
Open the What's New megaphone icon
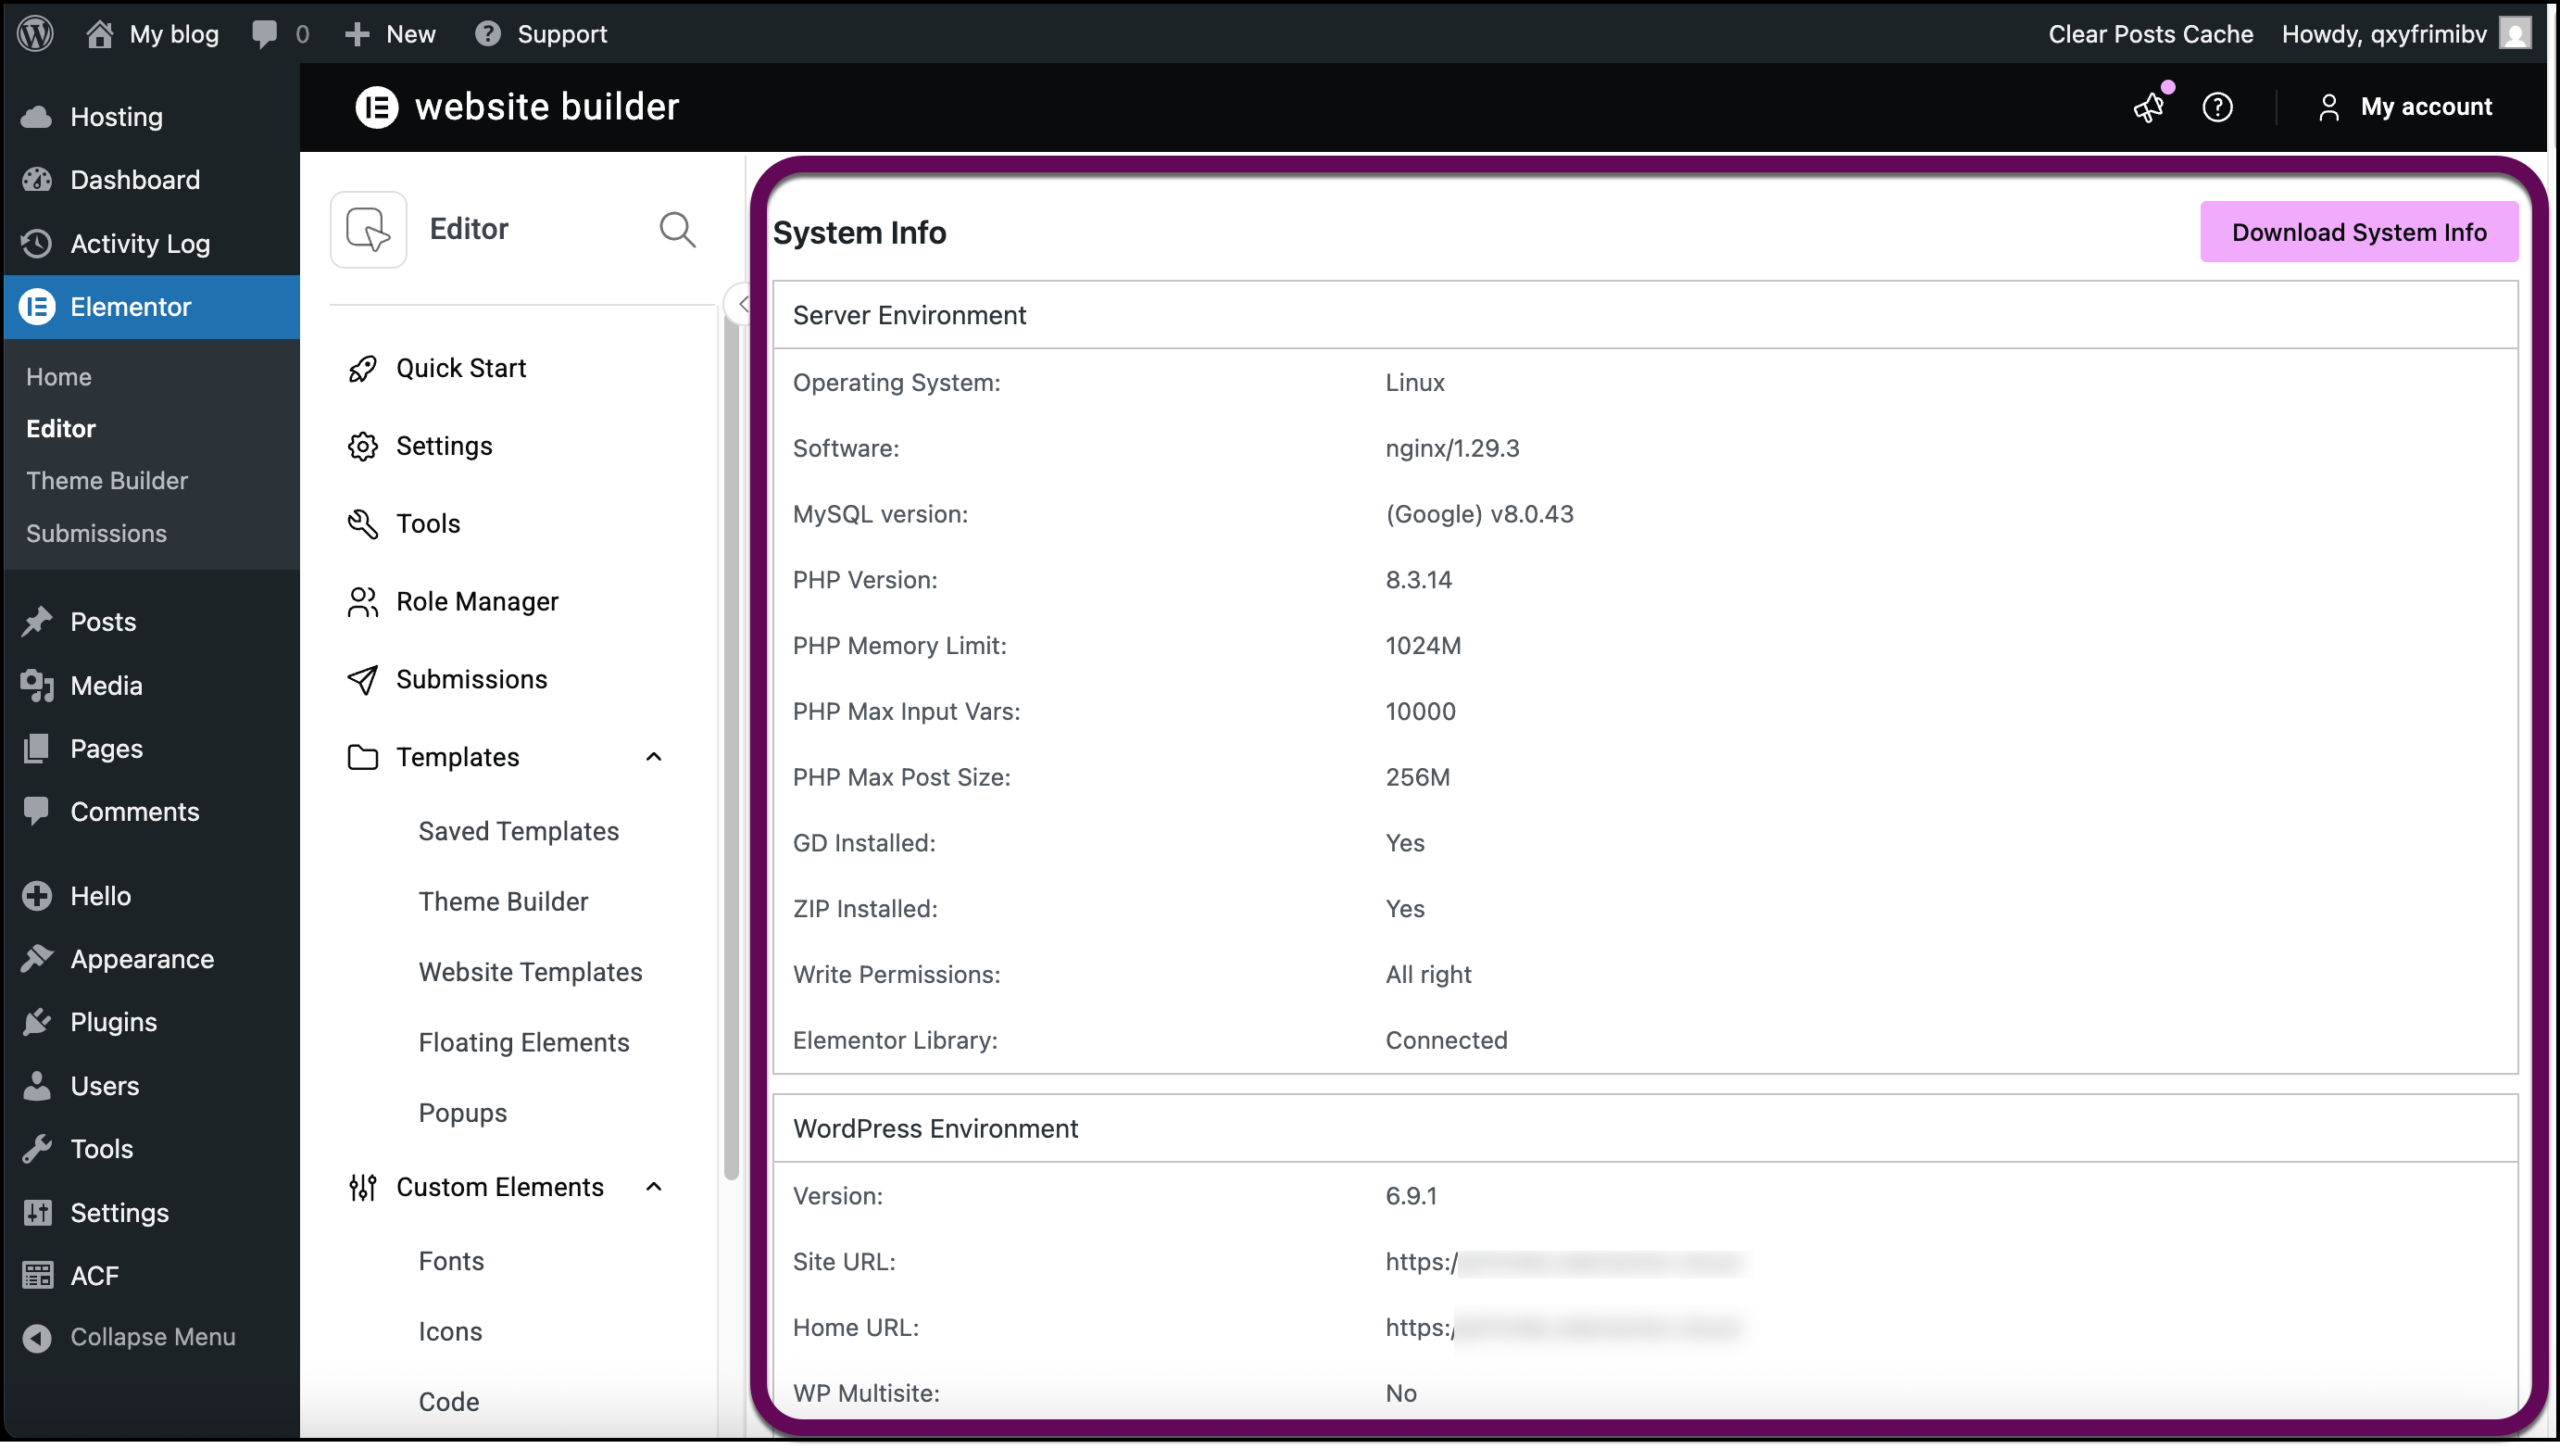[x=2149, y=107]
